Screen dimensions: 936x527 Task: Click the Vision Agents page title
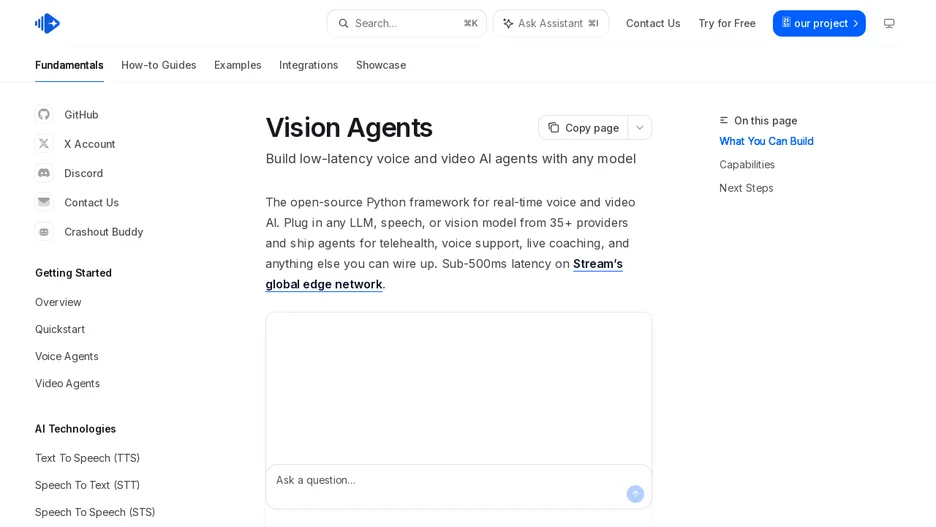(349, 128)
